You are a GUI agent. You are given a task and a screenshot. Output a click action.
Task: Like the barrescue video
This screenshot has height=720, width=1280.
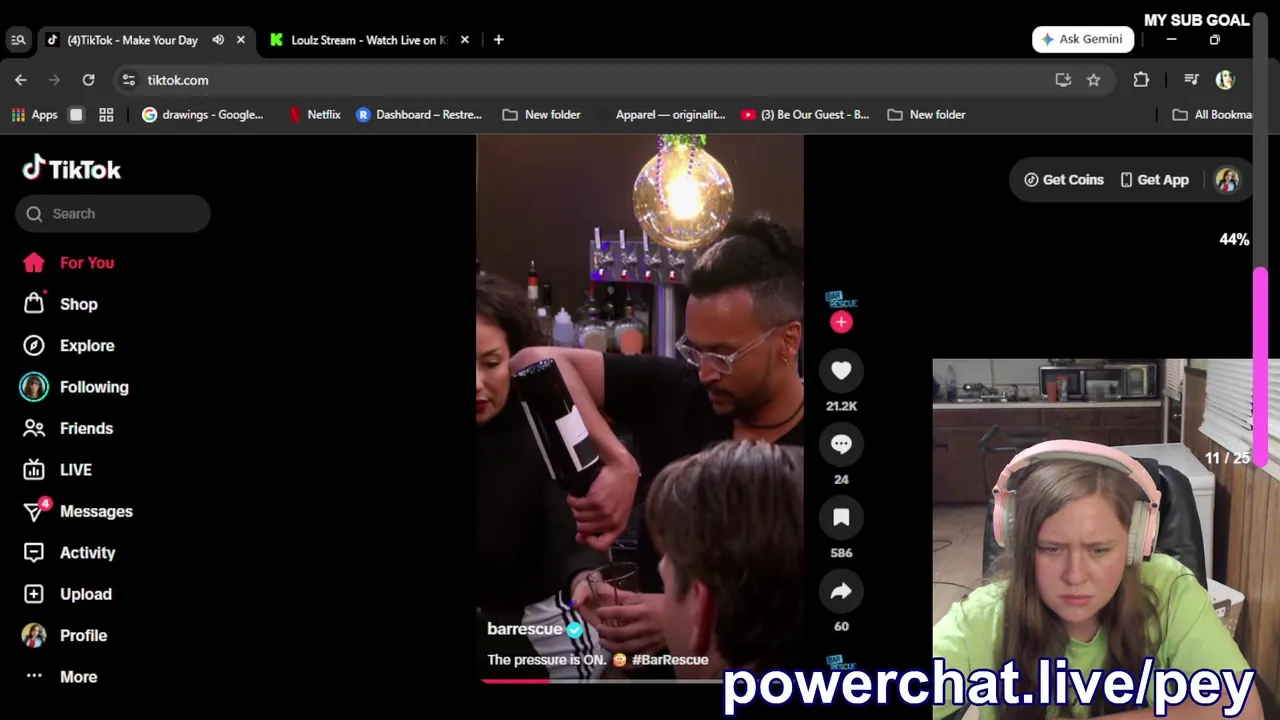coord(841,371)
